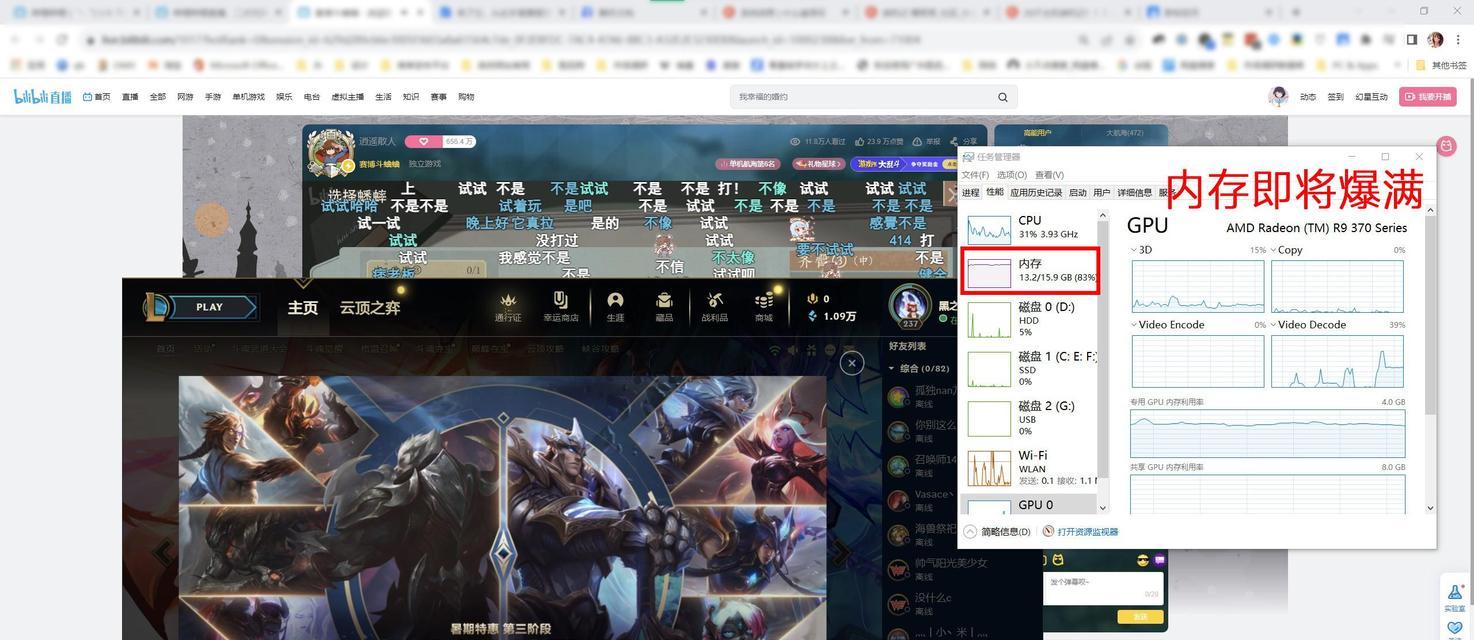Select 磁盘 2 (G:) USB item

point(1029,418)
